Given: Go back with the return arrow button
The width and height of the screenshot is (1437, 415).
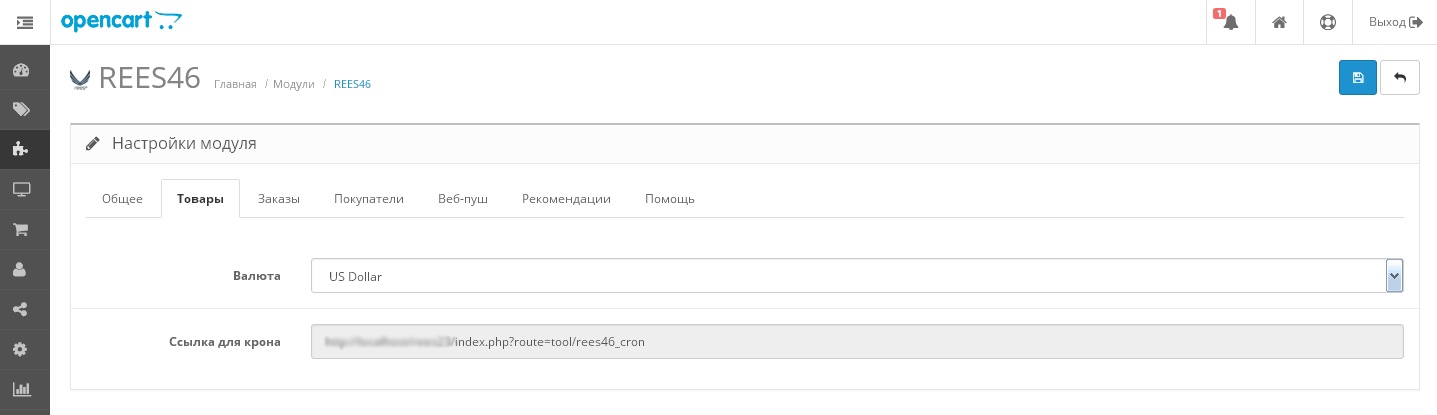Looking at the screenshot, I should click(x=1400, y=78).
